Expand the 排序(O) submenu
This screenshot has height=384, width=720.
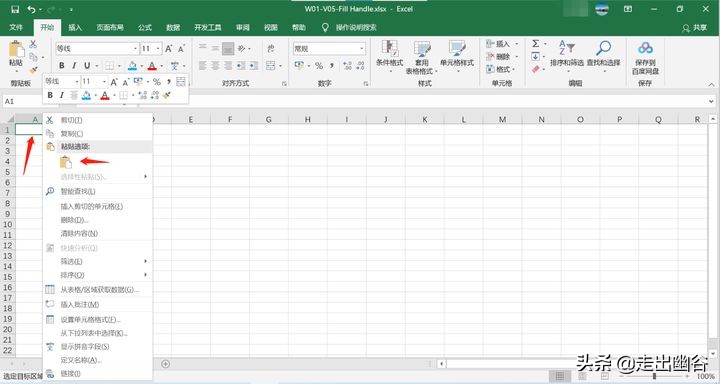tap(98, 275)
